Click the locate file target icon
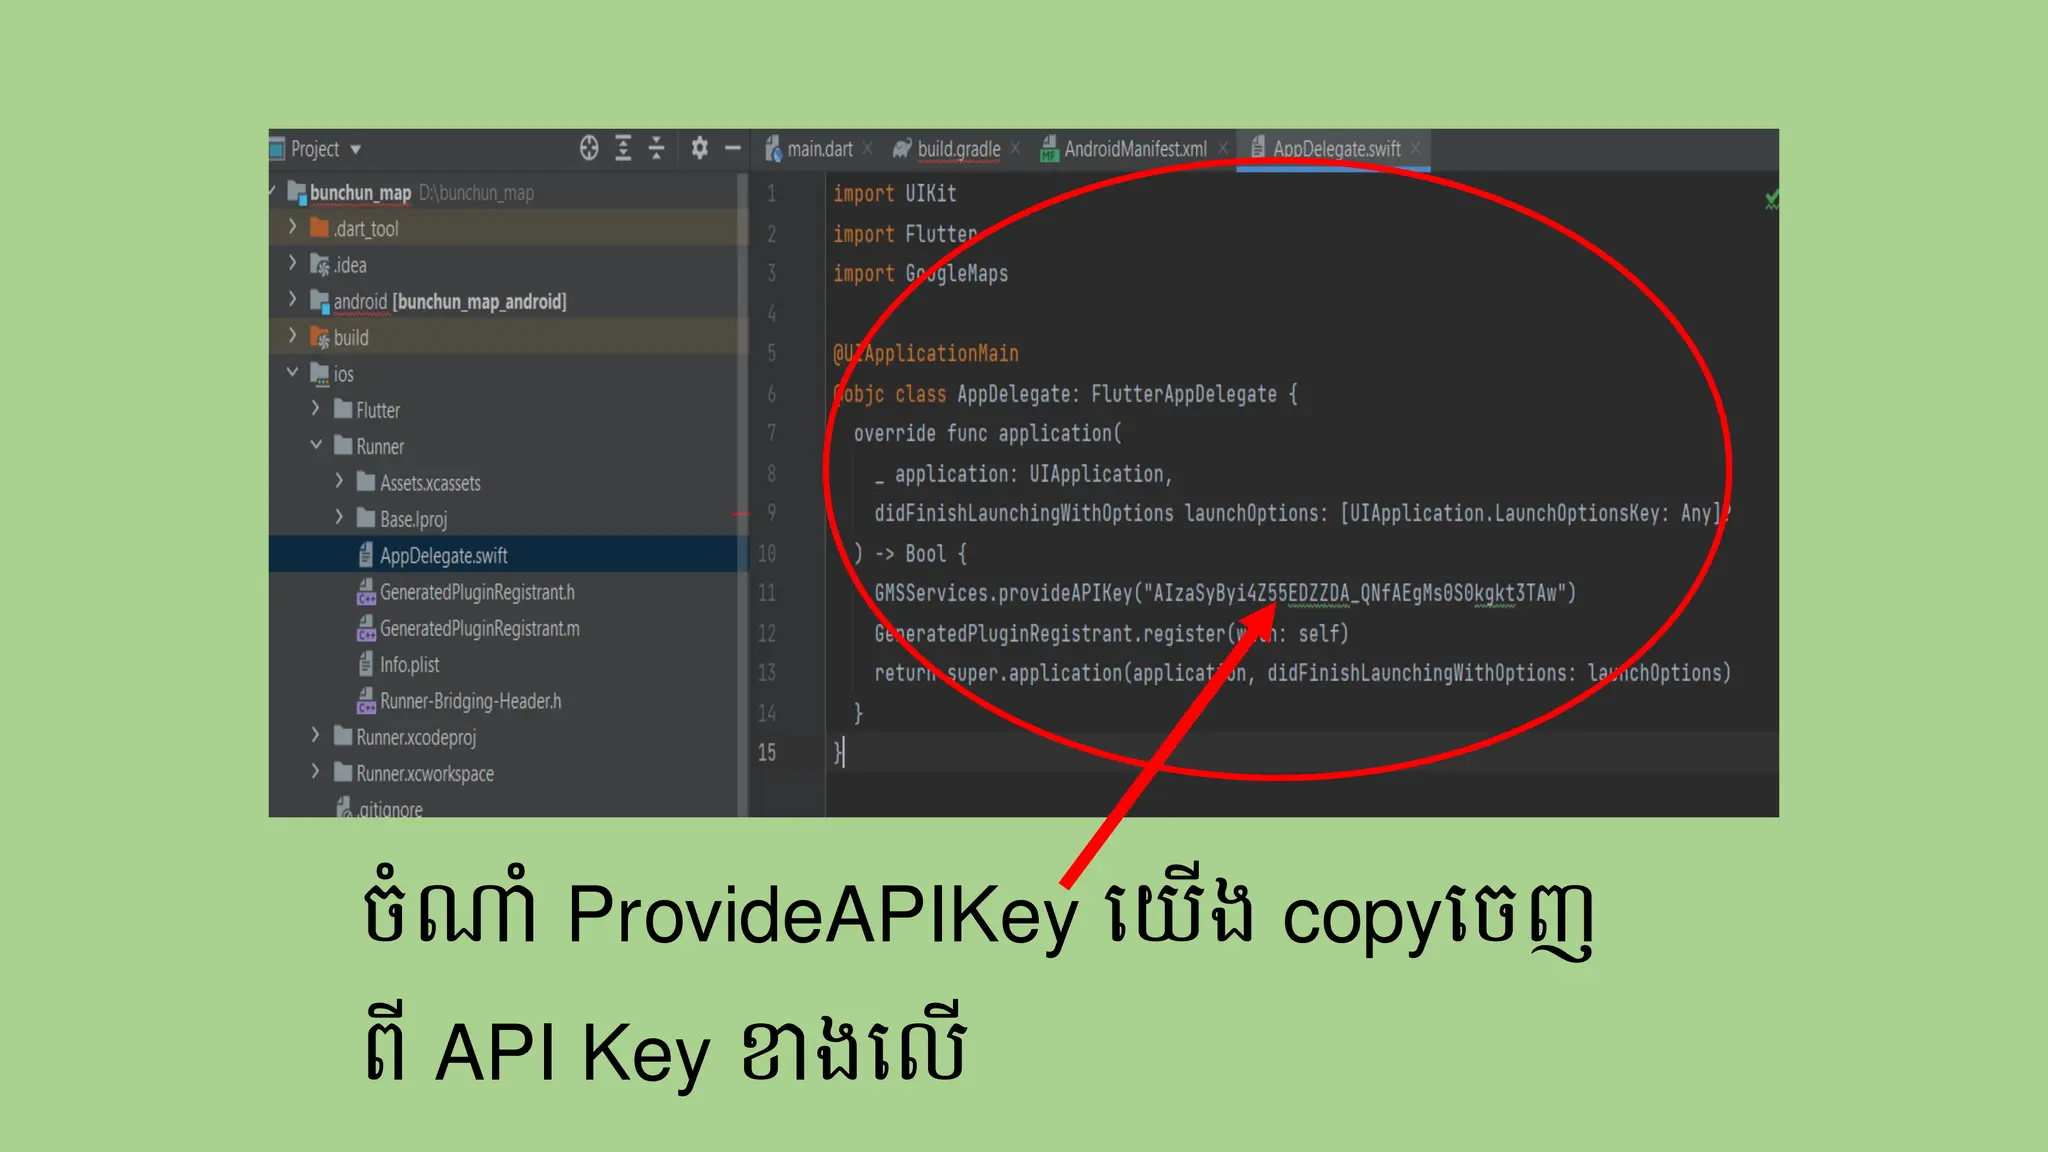This screenshot has height=1152, width=2048. [589, 148]
